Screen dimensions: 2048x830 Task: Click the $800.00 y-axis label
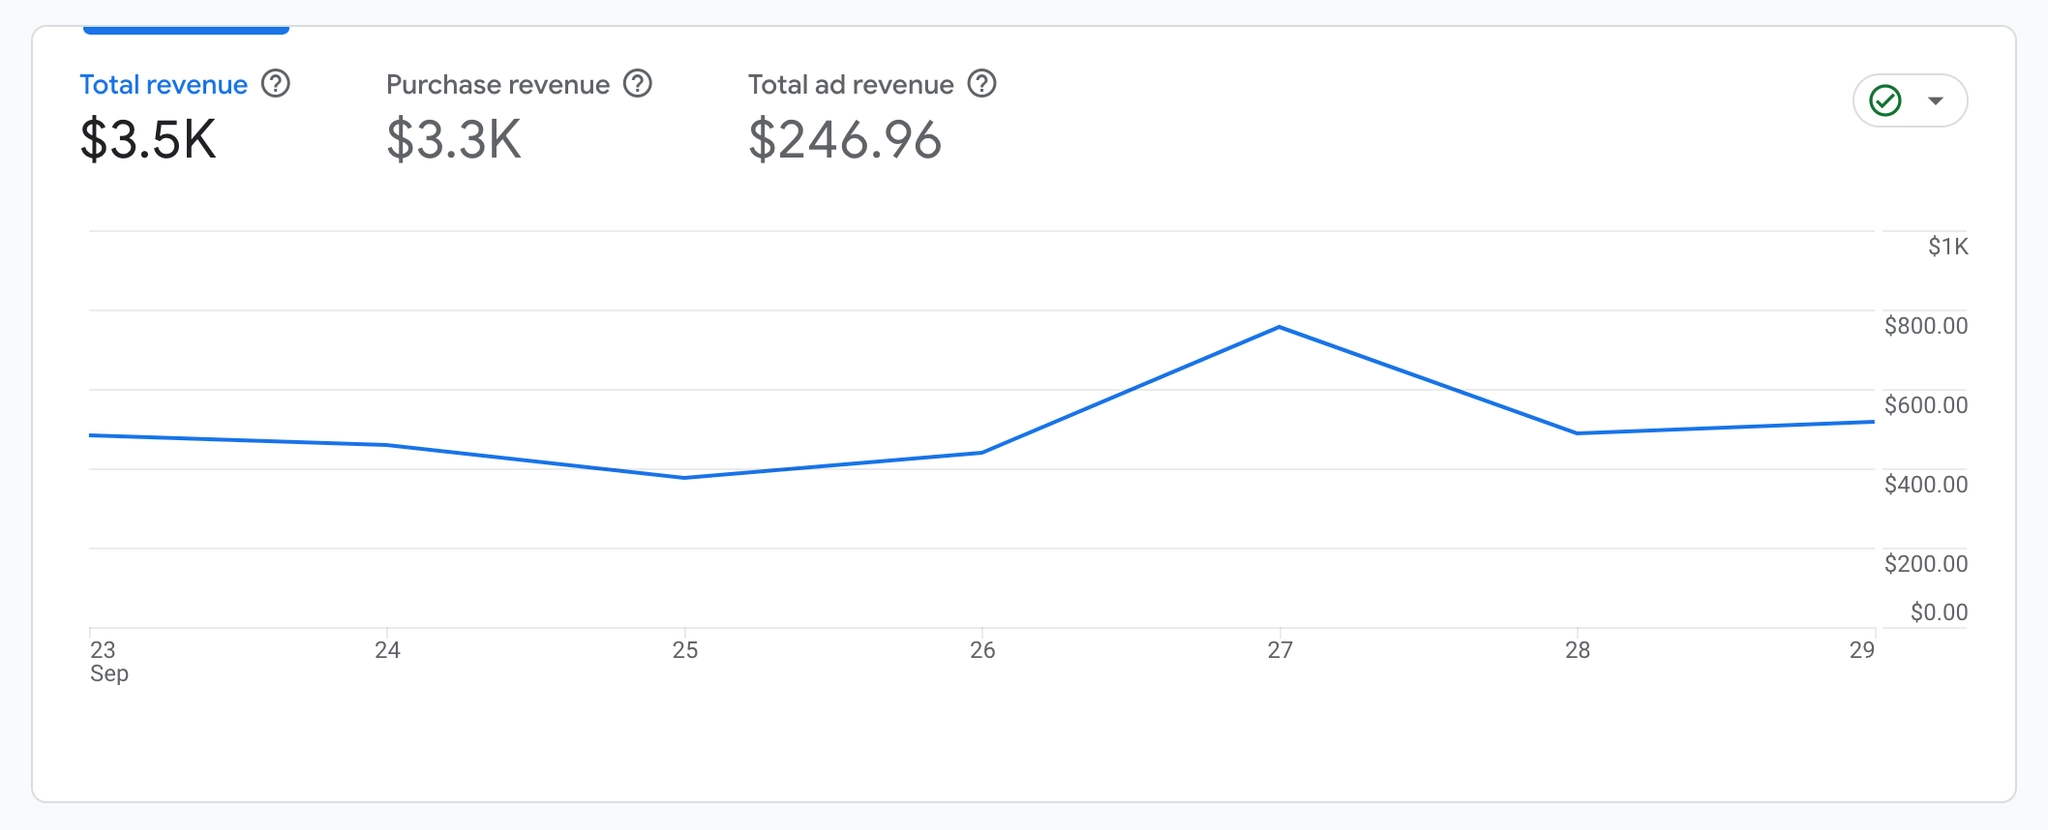click(x=1925, y=326)
